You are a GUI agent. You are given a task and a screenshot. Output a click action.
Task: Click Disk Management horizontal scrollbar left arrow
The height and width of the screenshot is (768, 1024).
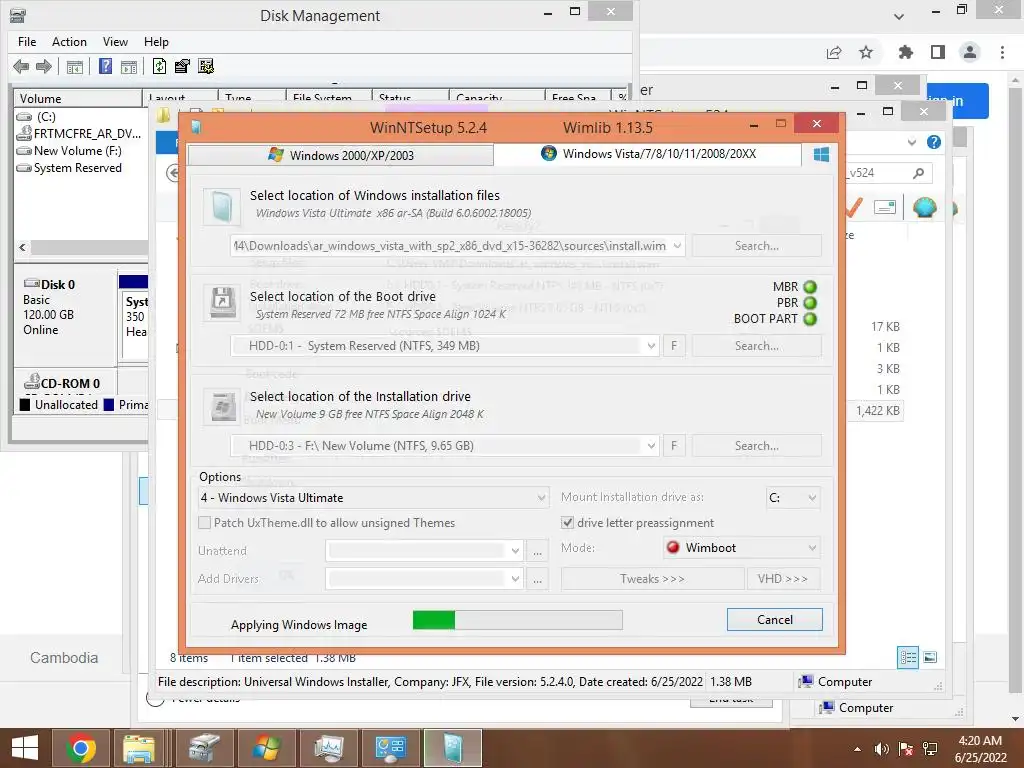[x=22, y=248]
